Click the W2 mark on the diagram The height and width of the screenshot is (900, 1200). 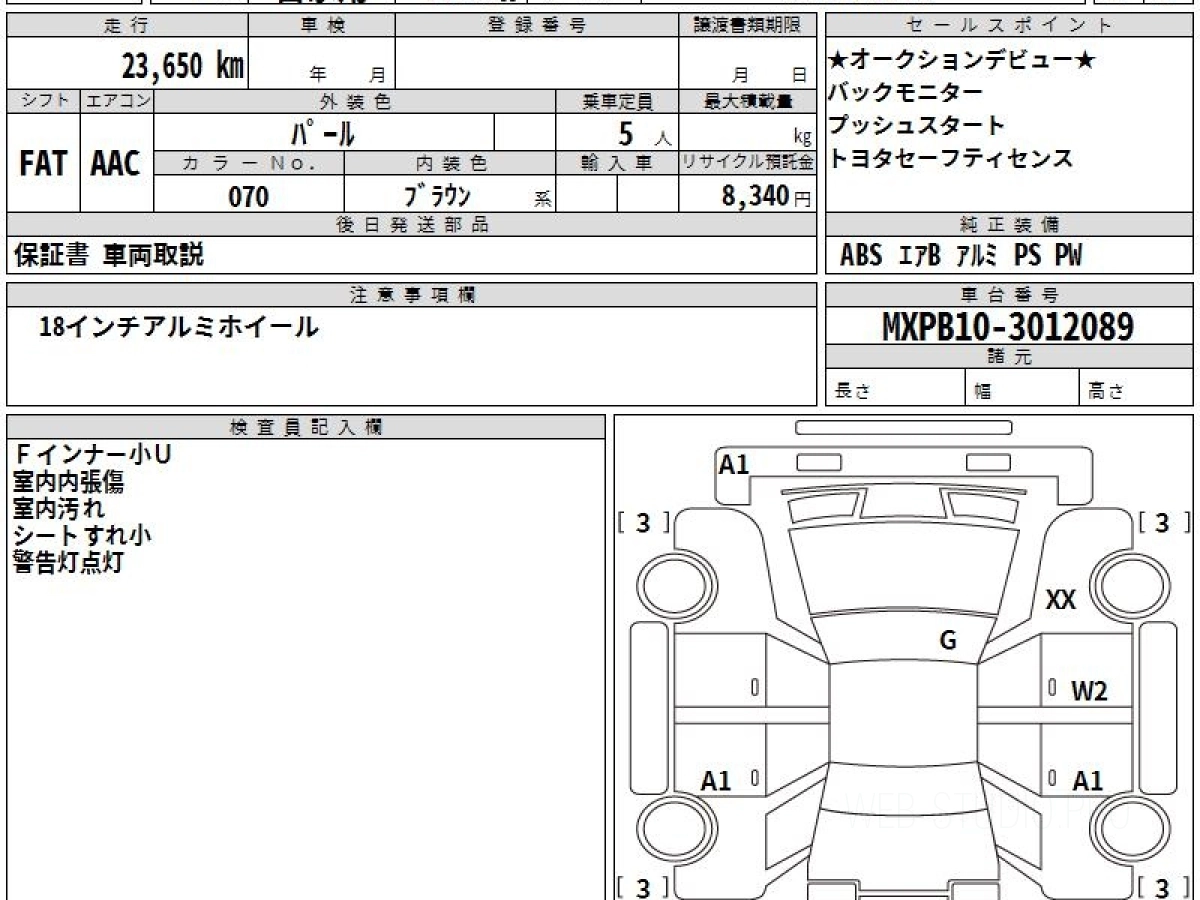point(1089,690)
